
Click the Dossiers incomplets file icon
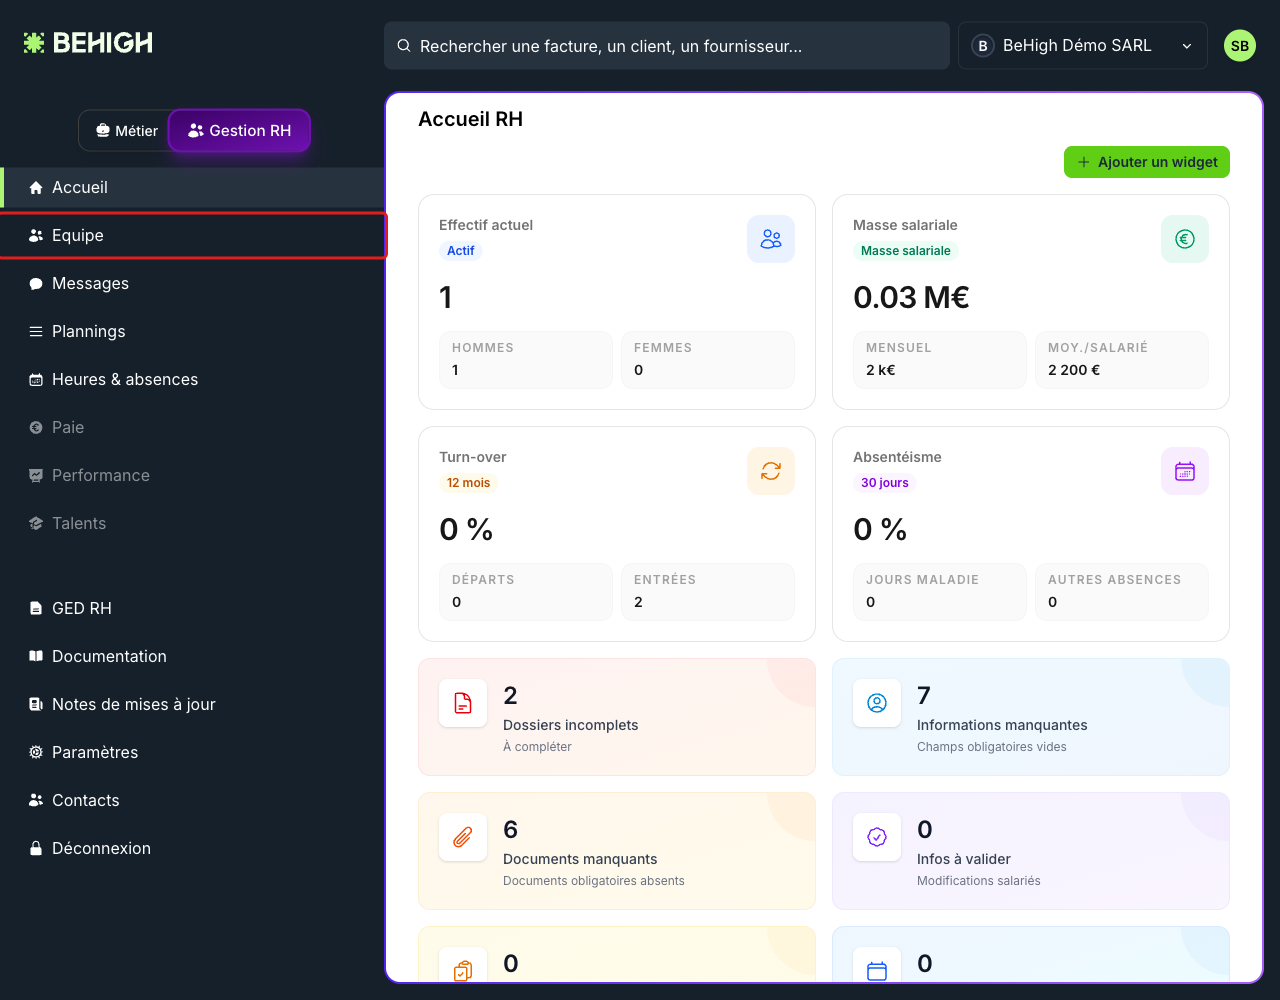(x=463, y=703)
